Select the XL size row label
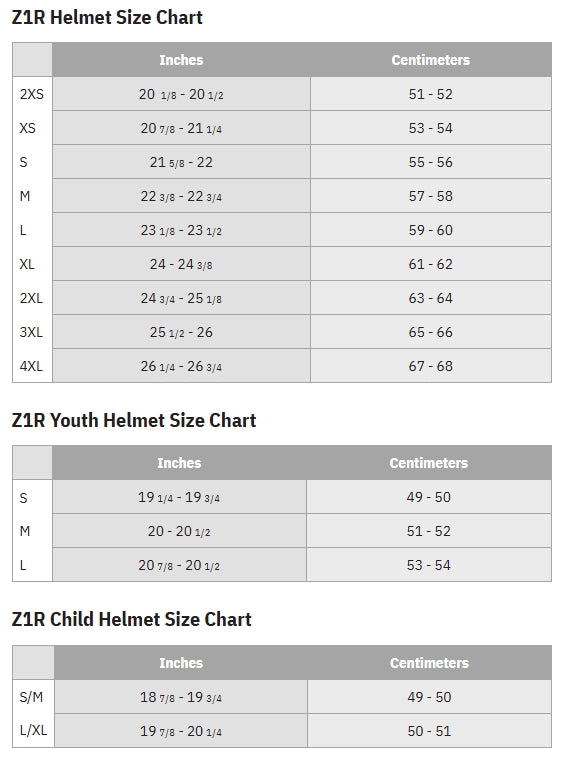The width and height of the screenshot is (570, 766). (x=27, y=264)
